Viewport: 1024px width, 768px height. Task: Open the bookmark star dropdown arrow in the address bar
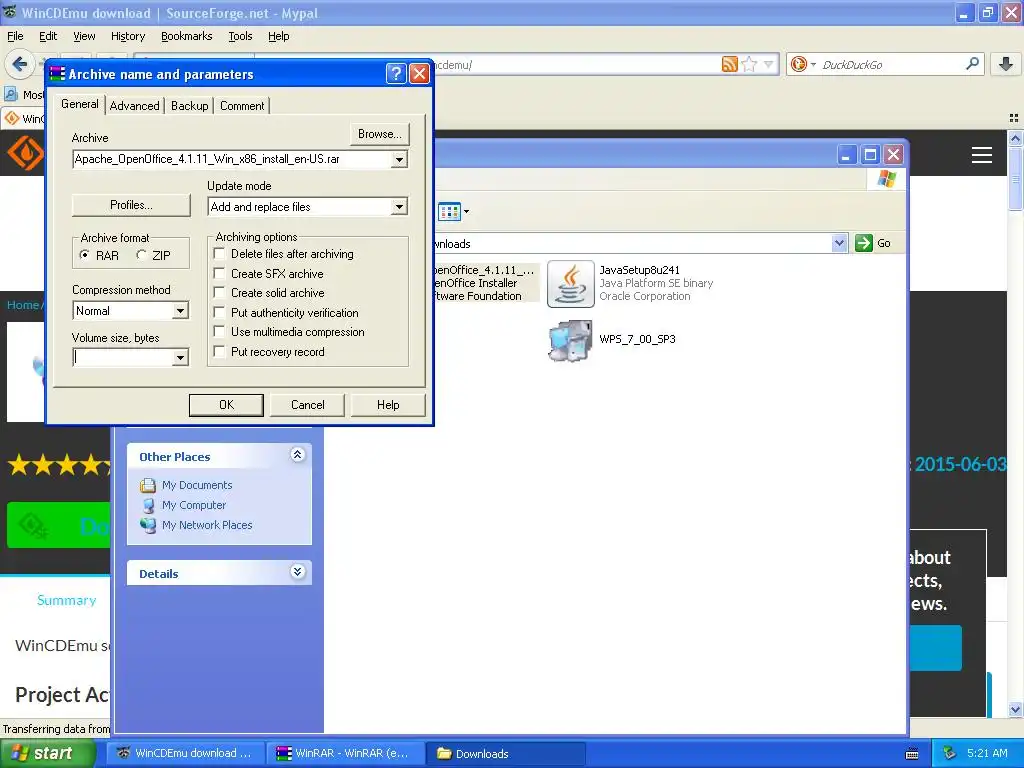[x=769, y=64]
